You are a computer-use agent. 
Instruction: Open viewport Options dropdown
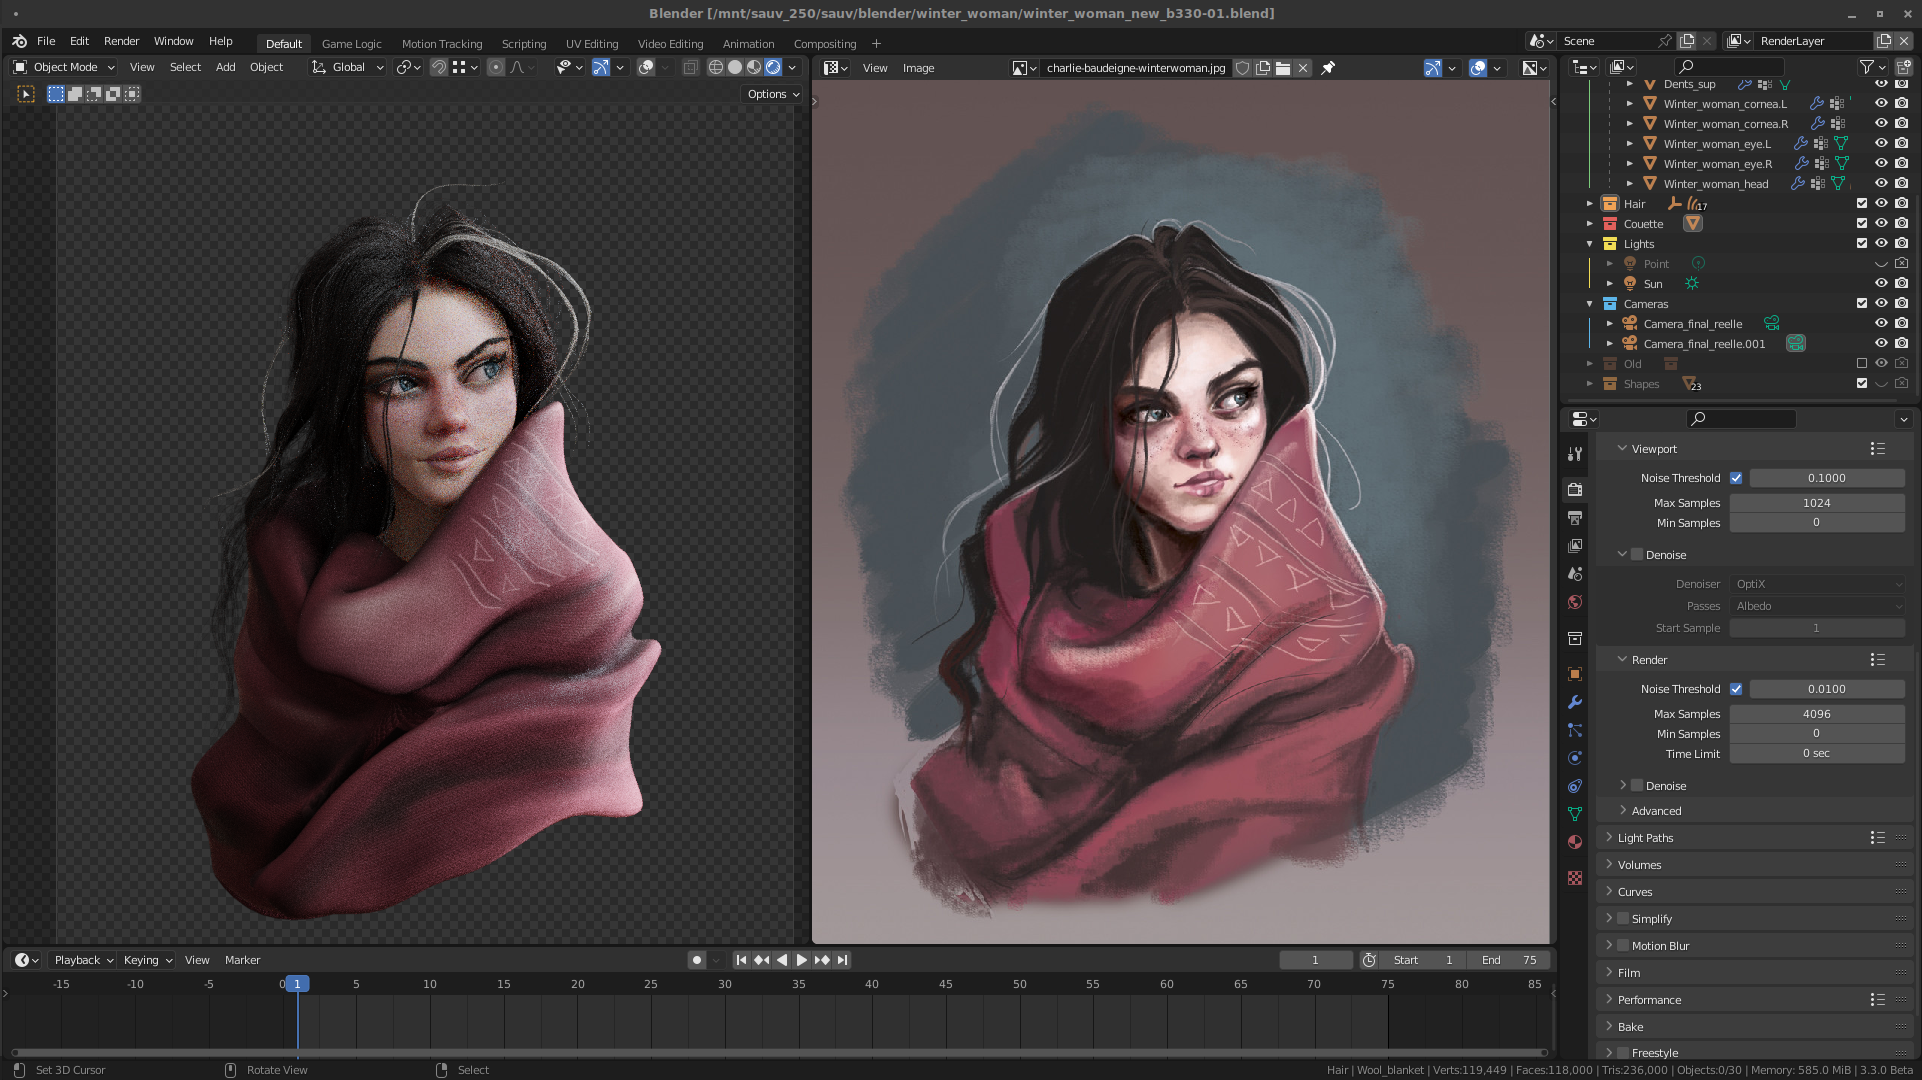click(772, 94)
